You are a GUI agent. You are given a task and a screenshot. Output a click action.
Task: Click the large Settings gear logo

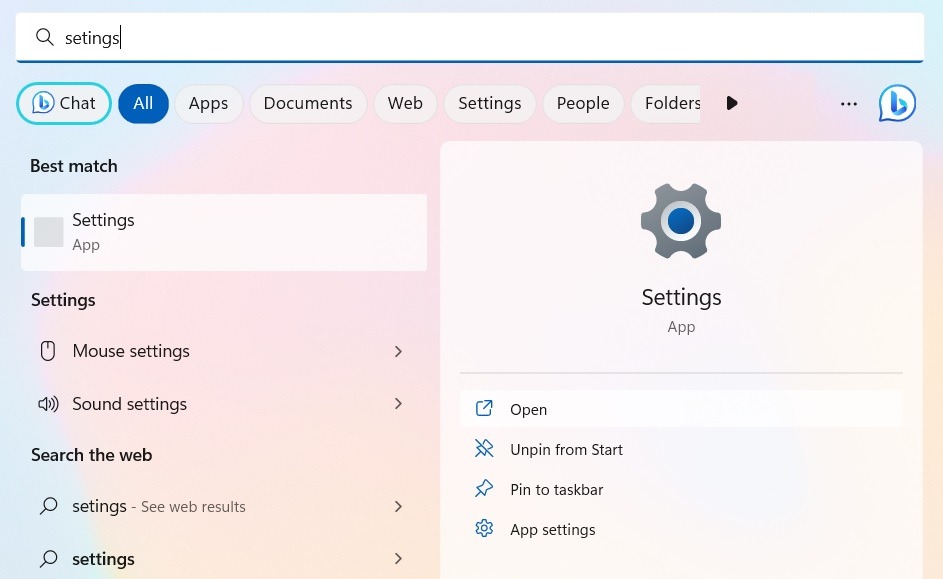tap(681, 220)
